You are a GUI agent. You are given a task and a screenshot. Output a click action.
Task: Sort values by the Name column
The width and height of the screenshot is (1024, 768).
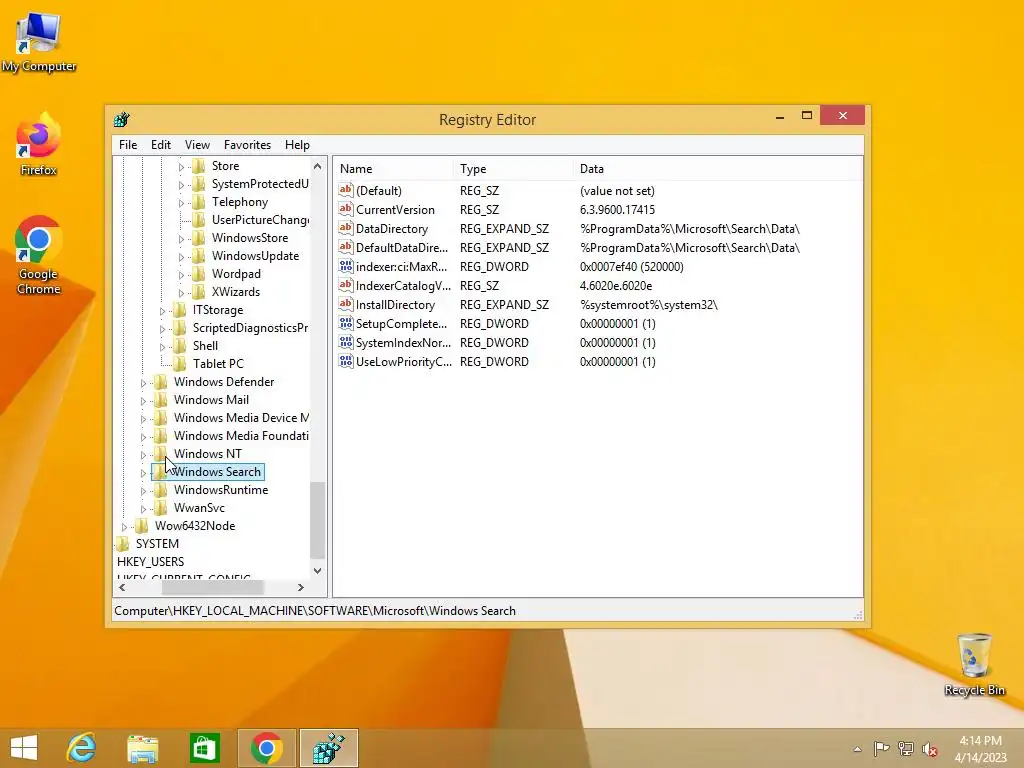click(393, 168)
